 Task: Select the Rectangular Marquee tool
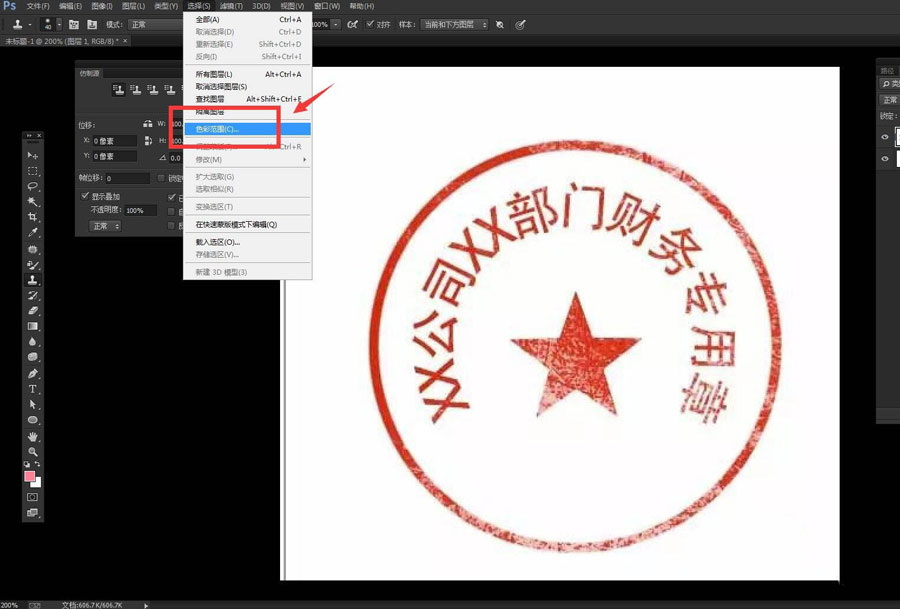[33, 171]
